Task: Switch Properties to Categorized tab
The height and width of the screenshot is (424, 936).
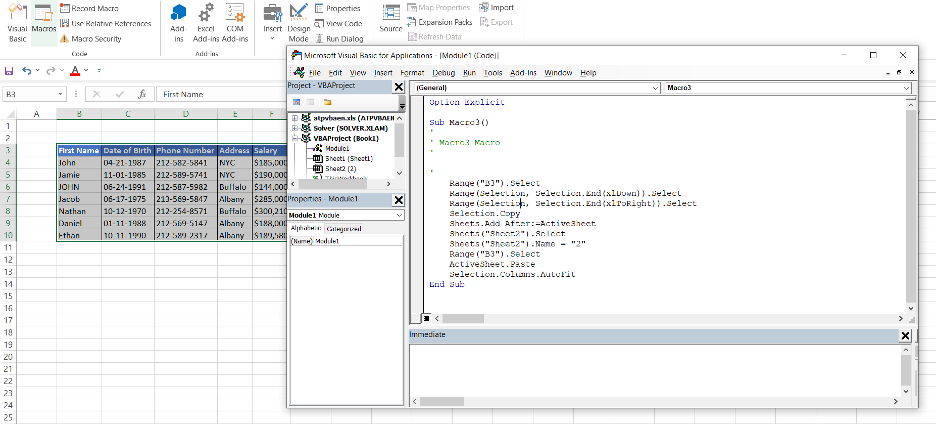Action: pos(345,228)
